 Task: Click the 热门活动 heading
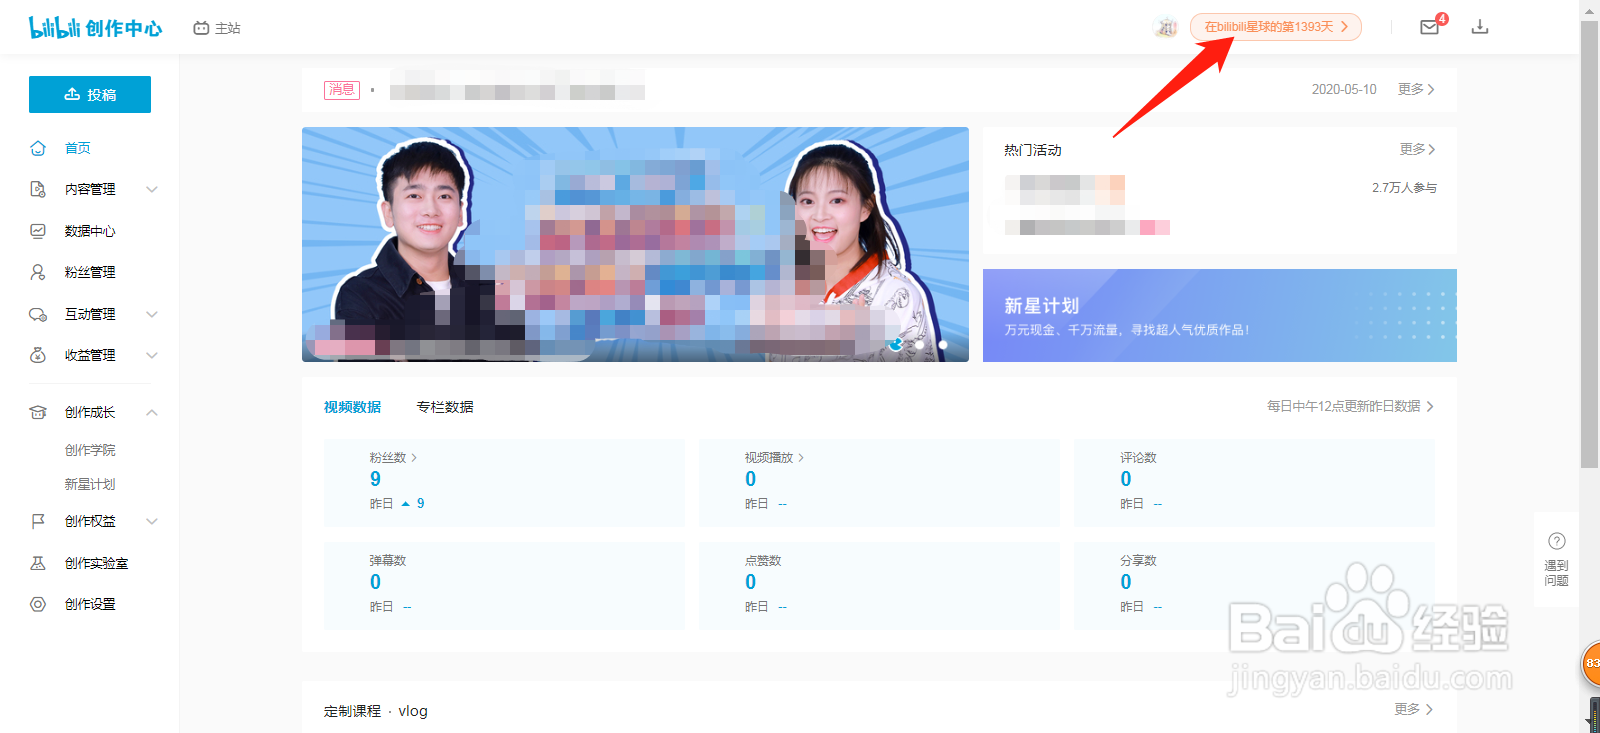point(1033,150)
